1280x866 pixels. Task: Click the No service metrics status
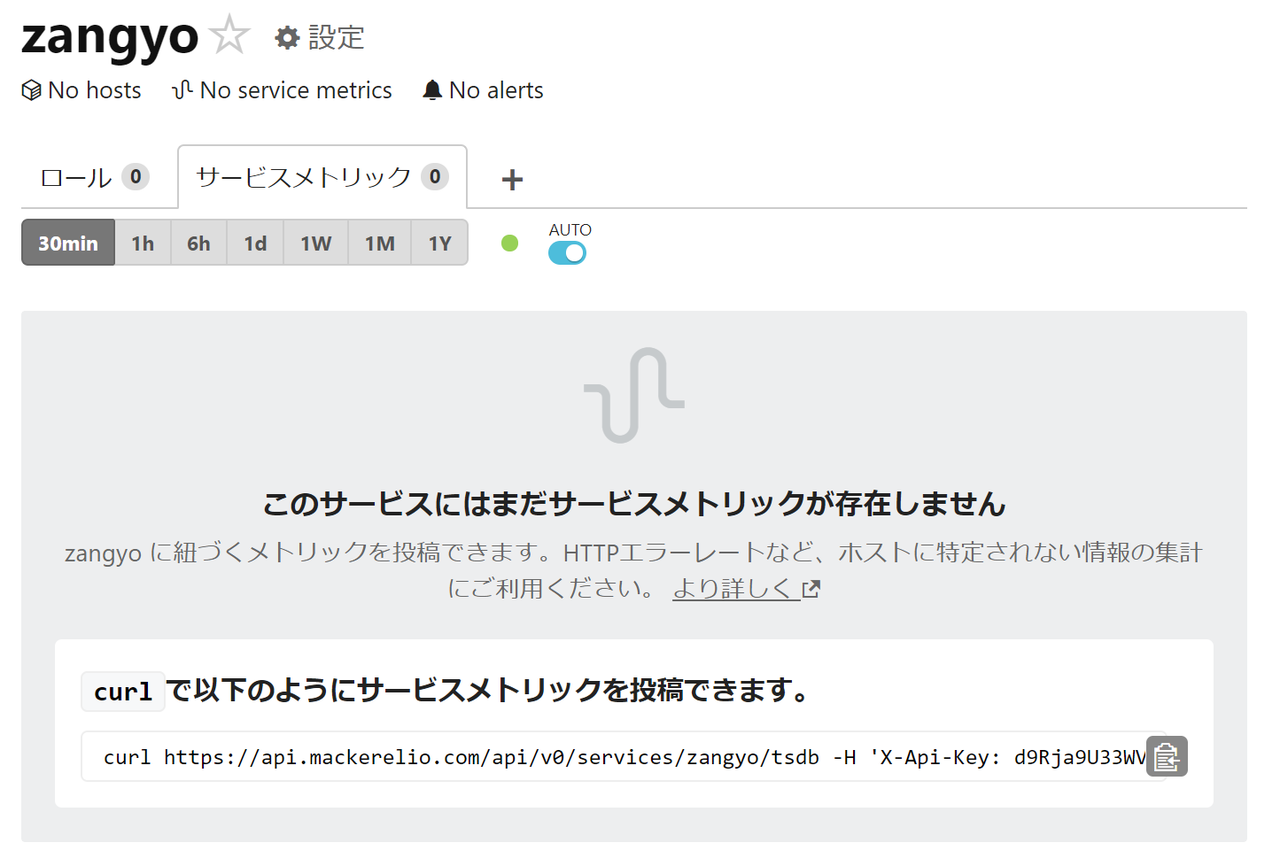[x=282, y=90]
